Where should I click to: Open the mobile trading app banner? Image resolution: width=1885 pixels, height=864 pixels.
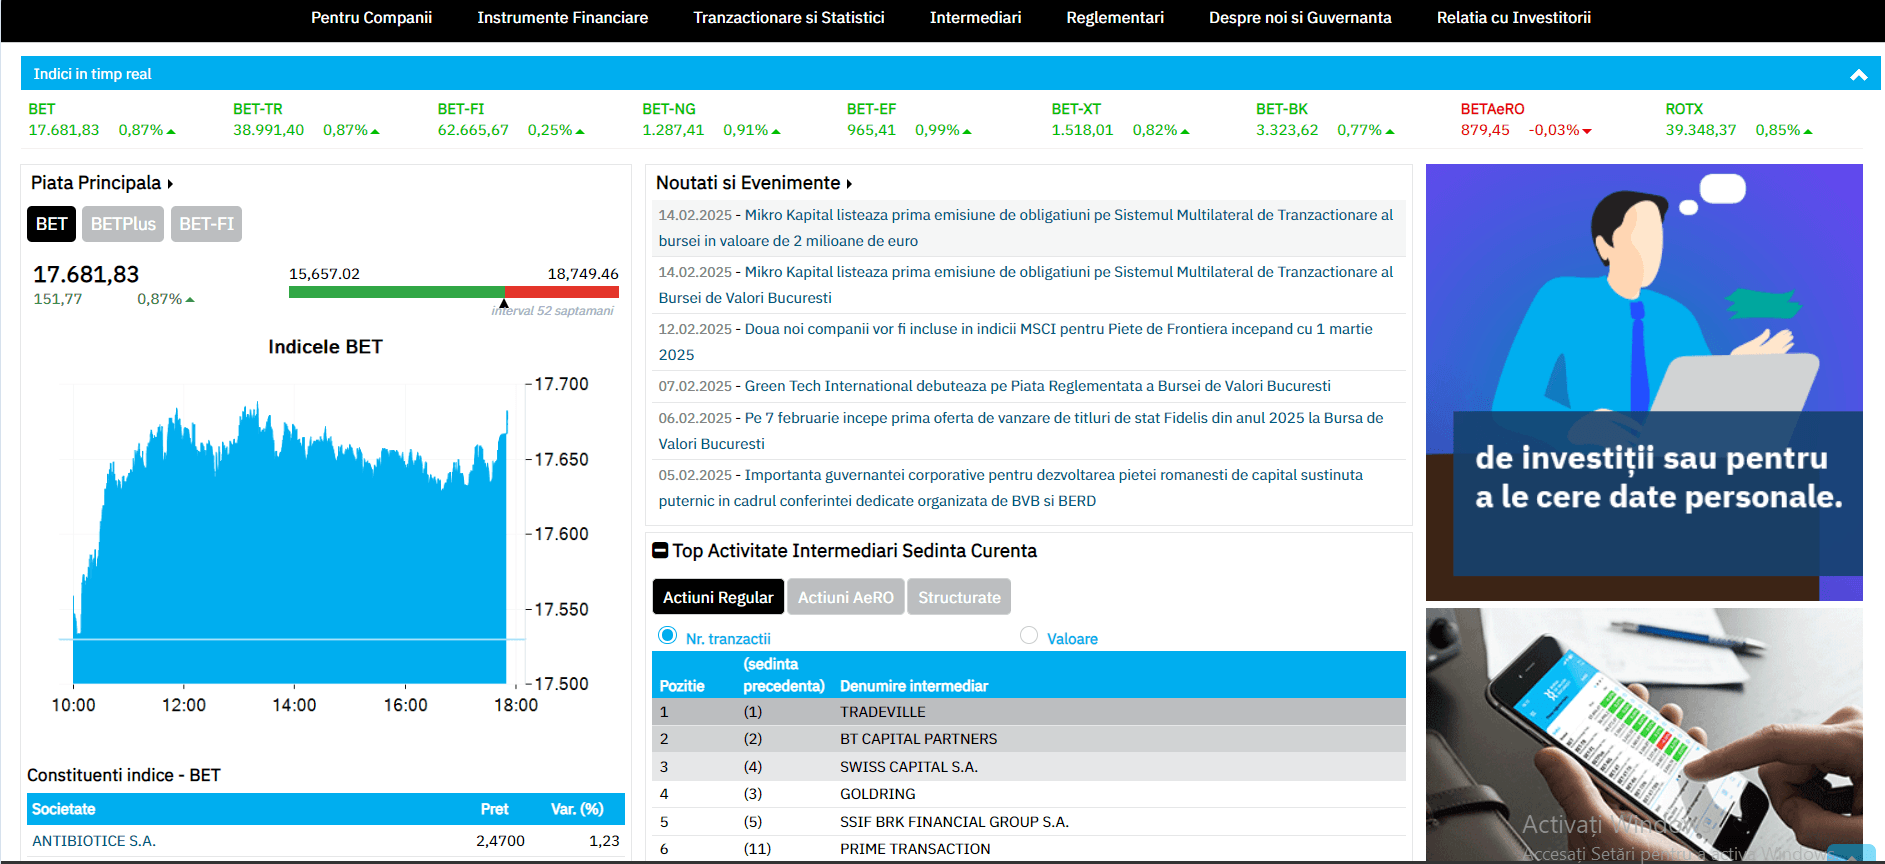point(1644,734)
